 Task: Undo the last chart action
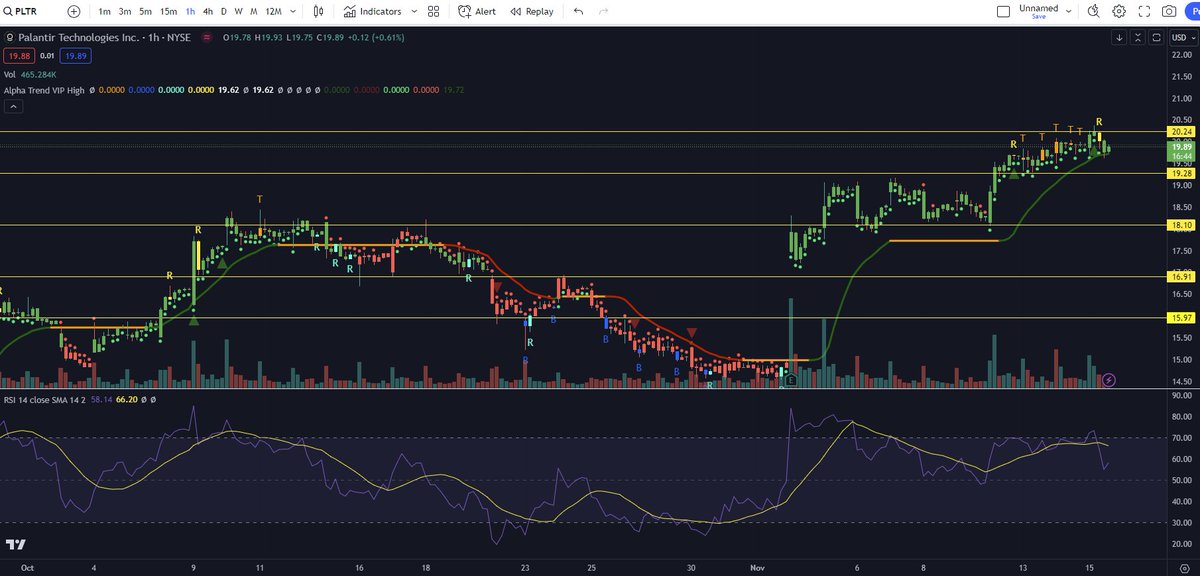578,12
